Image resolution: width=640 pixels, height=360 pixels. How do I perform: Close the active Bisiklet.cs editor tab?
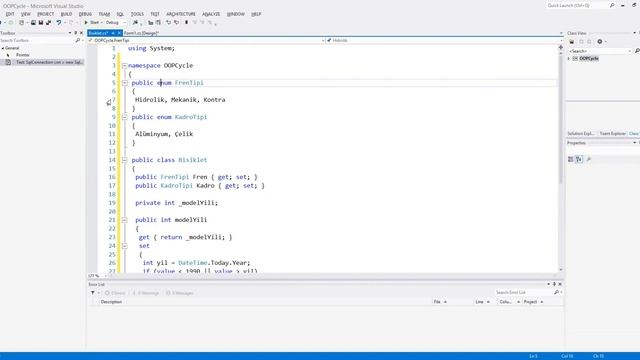click(x=119, y=33)
